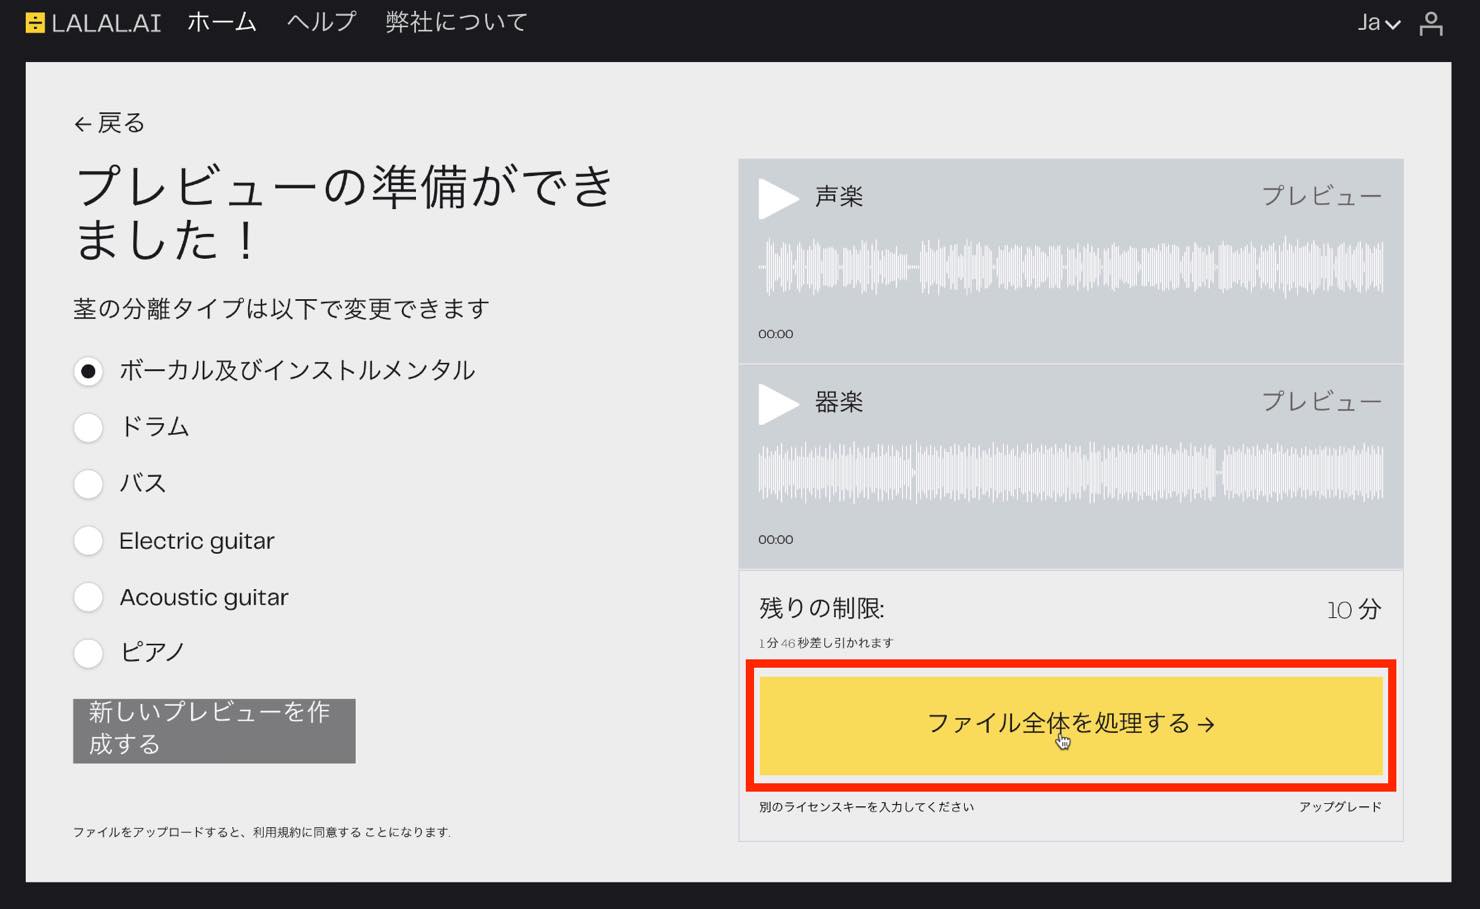Select Electric guitar stem option

point(88,541)
